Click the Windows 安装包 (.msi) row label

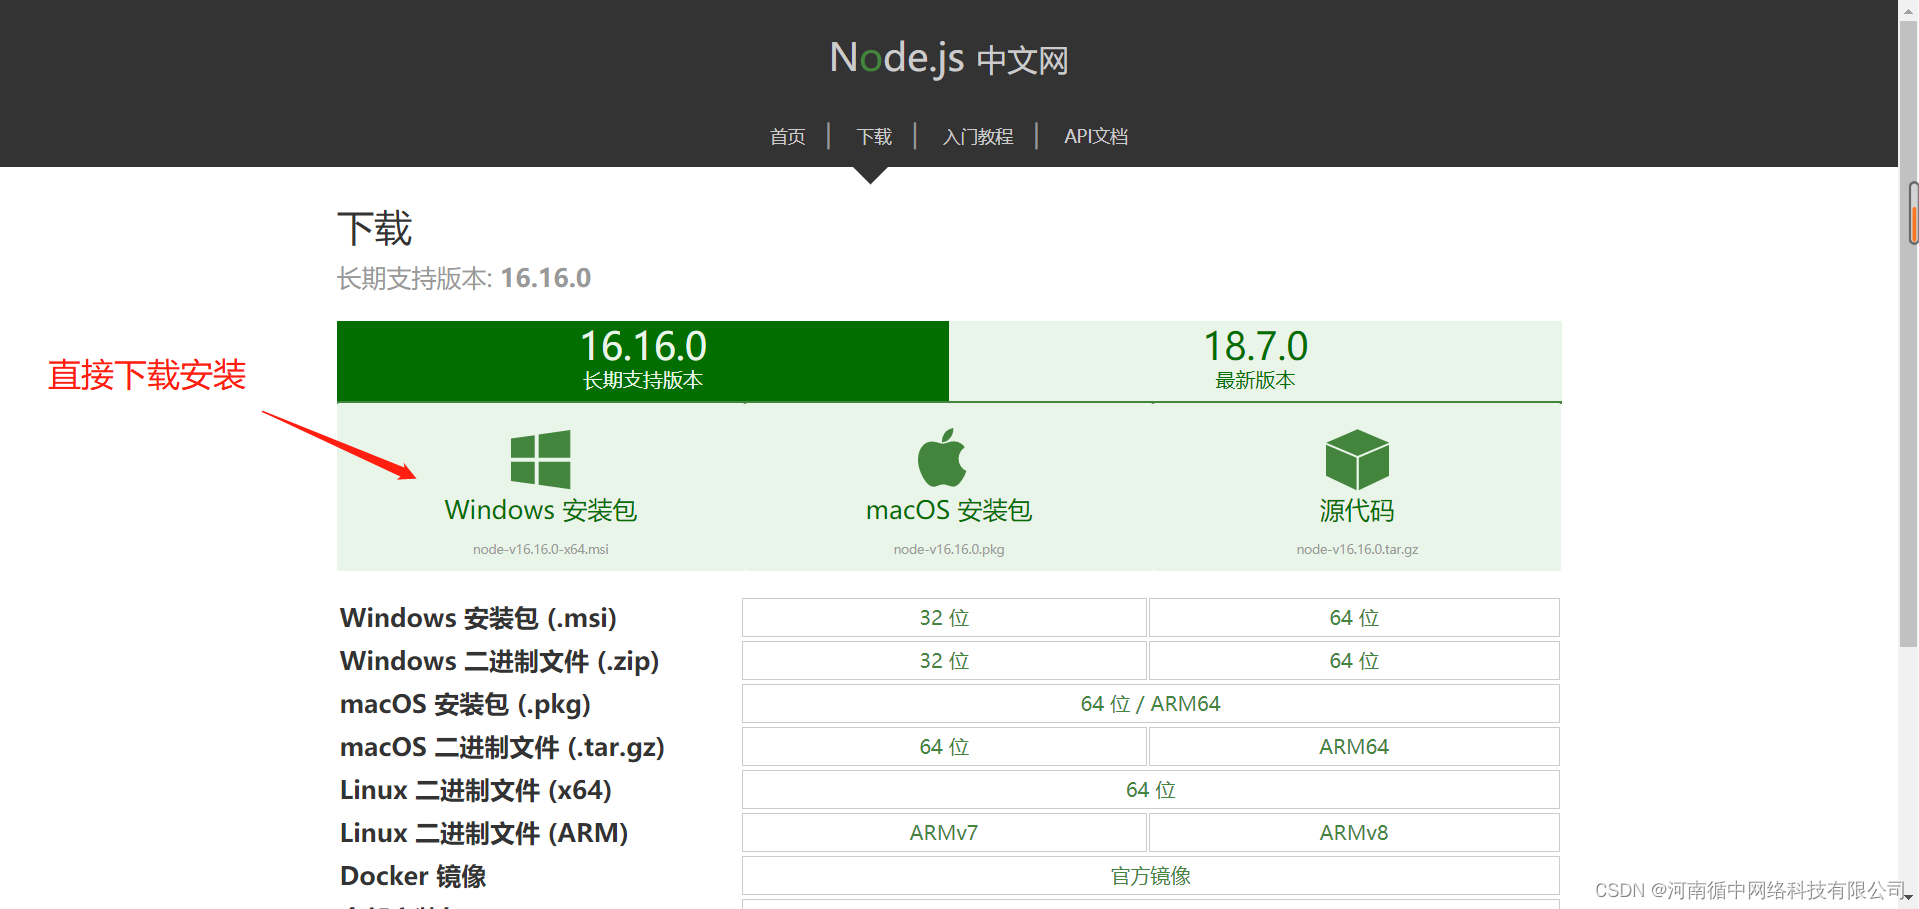pos(478,618)
